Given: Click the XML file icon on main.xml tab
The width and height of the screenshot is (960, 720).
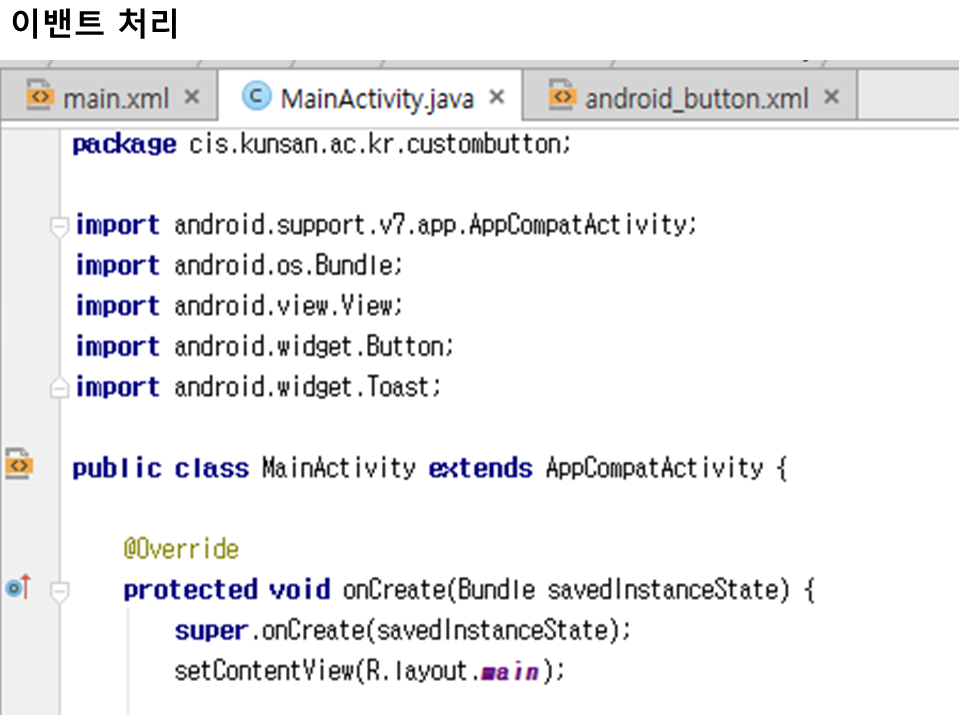Looking at the screenshot, I should click(38, 97).
